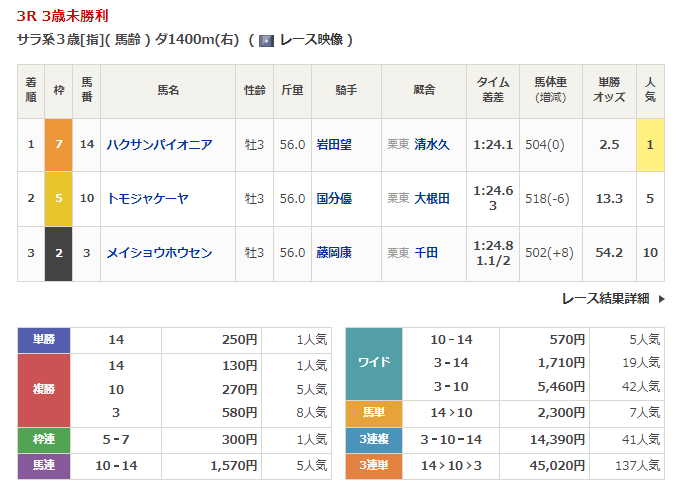This screenshot has width=681, height=487.
Task: Click the race video camera icon
Action: [266, 40]
